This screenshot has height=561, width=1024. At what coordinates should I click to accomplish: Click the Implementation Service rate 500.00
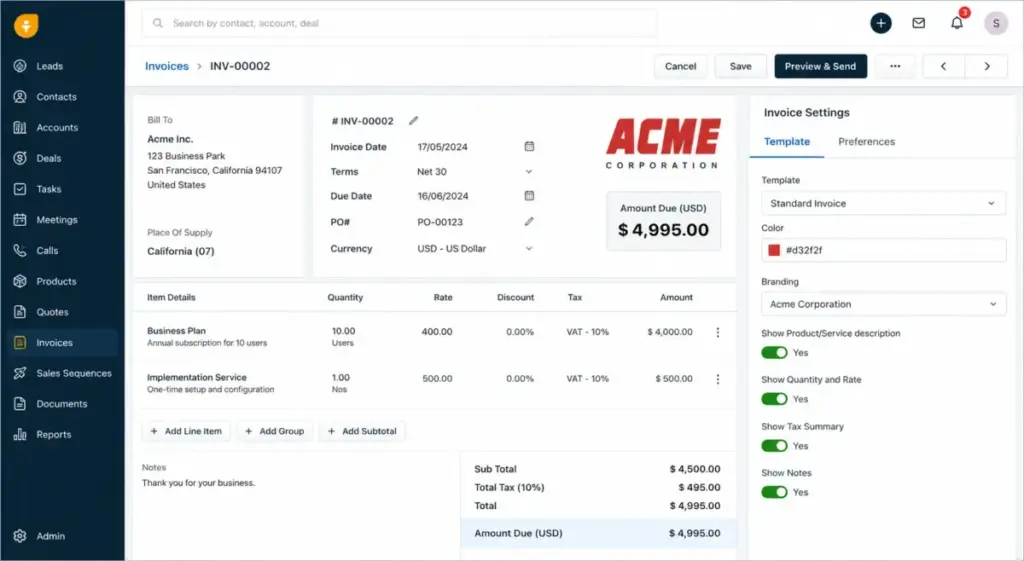click(437, 379)
